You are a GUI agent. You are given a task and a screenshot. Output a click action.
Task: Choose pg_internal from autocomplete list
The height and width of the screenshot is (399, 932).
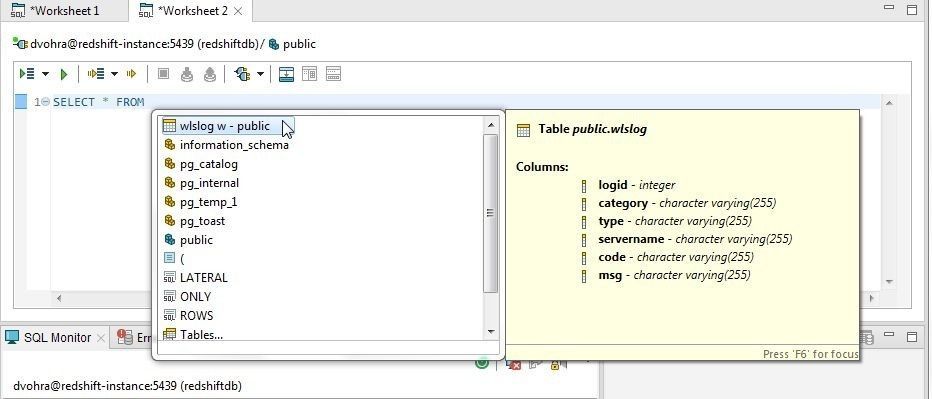(209, 183)
